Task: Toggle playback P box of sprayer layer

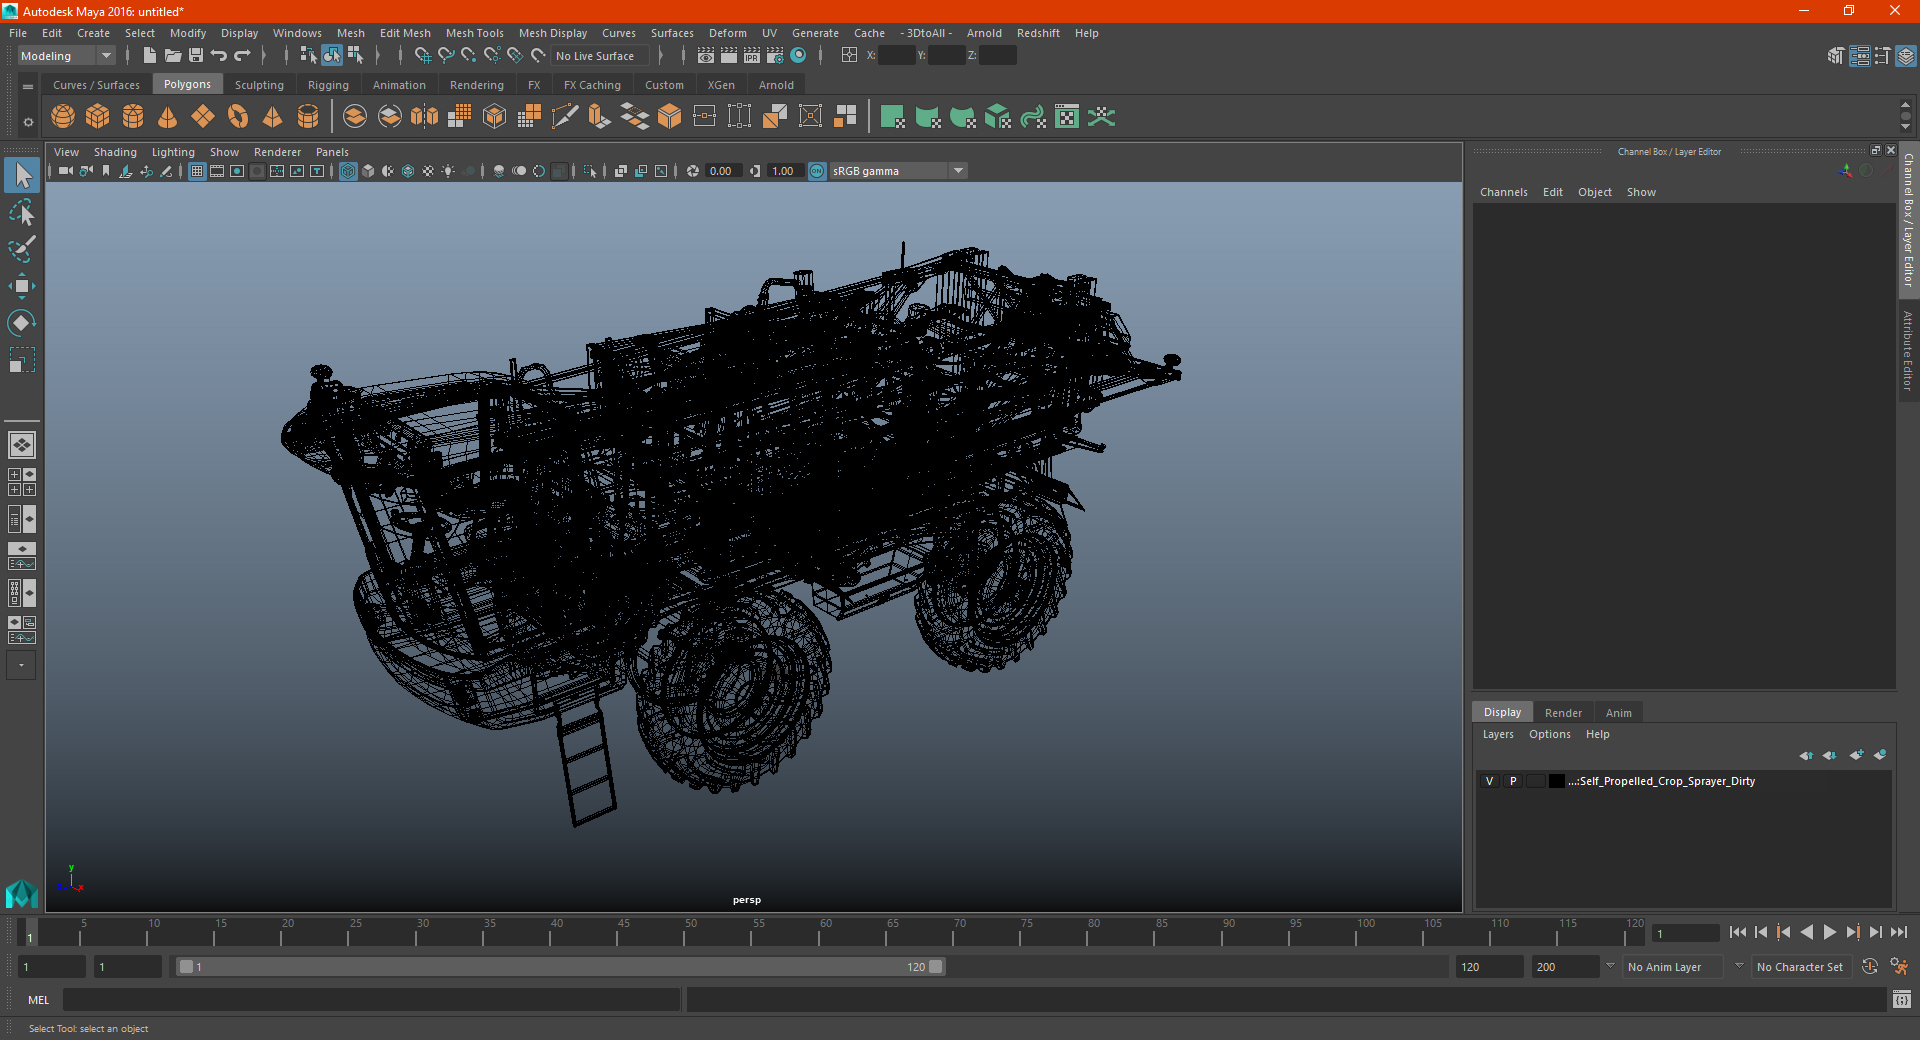Action: coord(1513,781)
